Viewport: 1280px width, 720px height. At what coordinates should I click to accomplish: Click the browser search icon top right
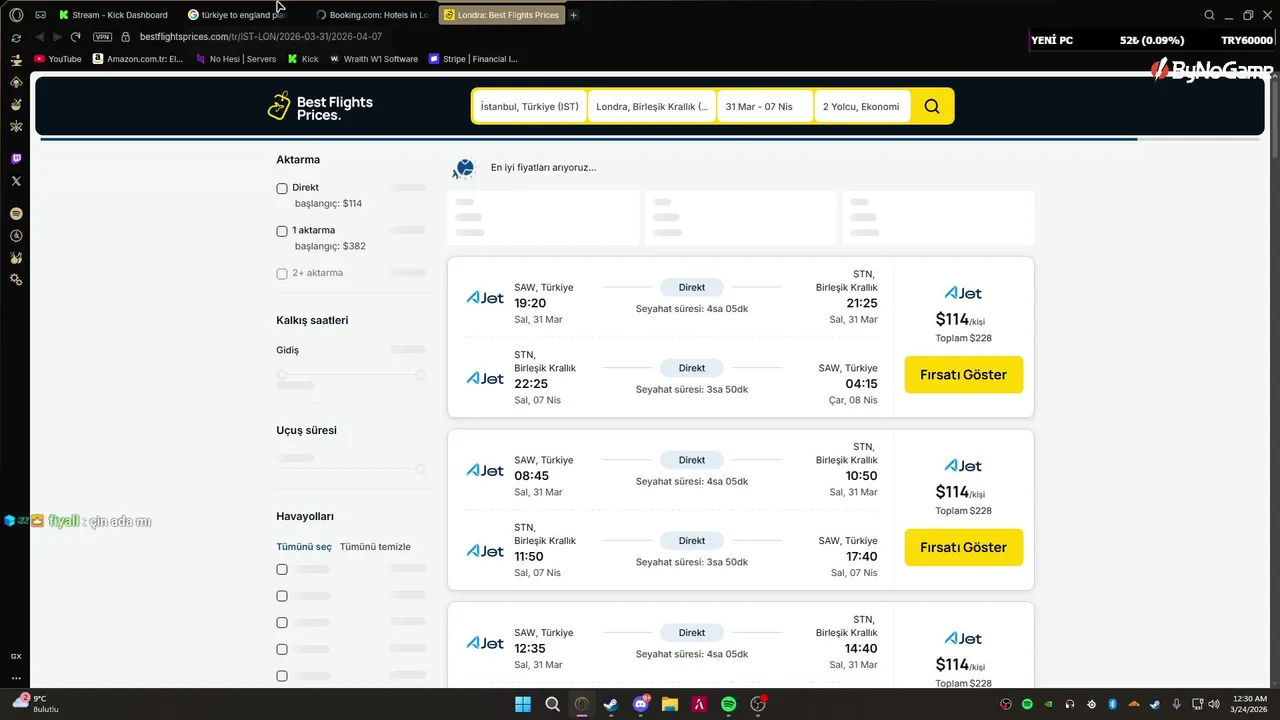1209,15
